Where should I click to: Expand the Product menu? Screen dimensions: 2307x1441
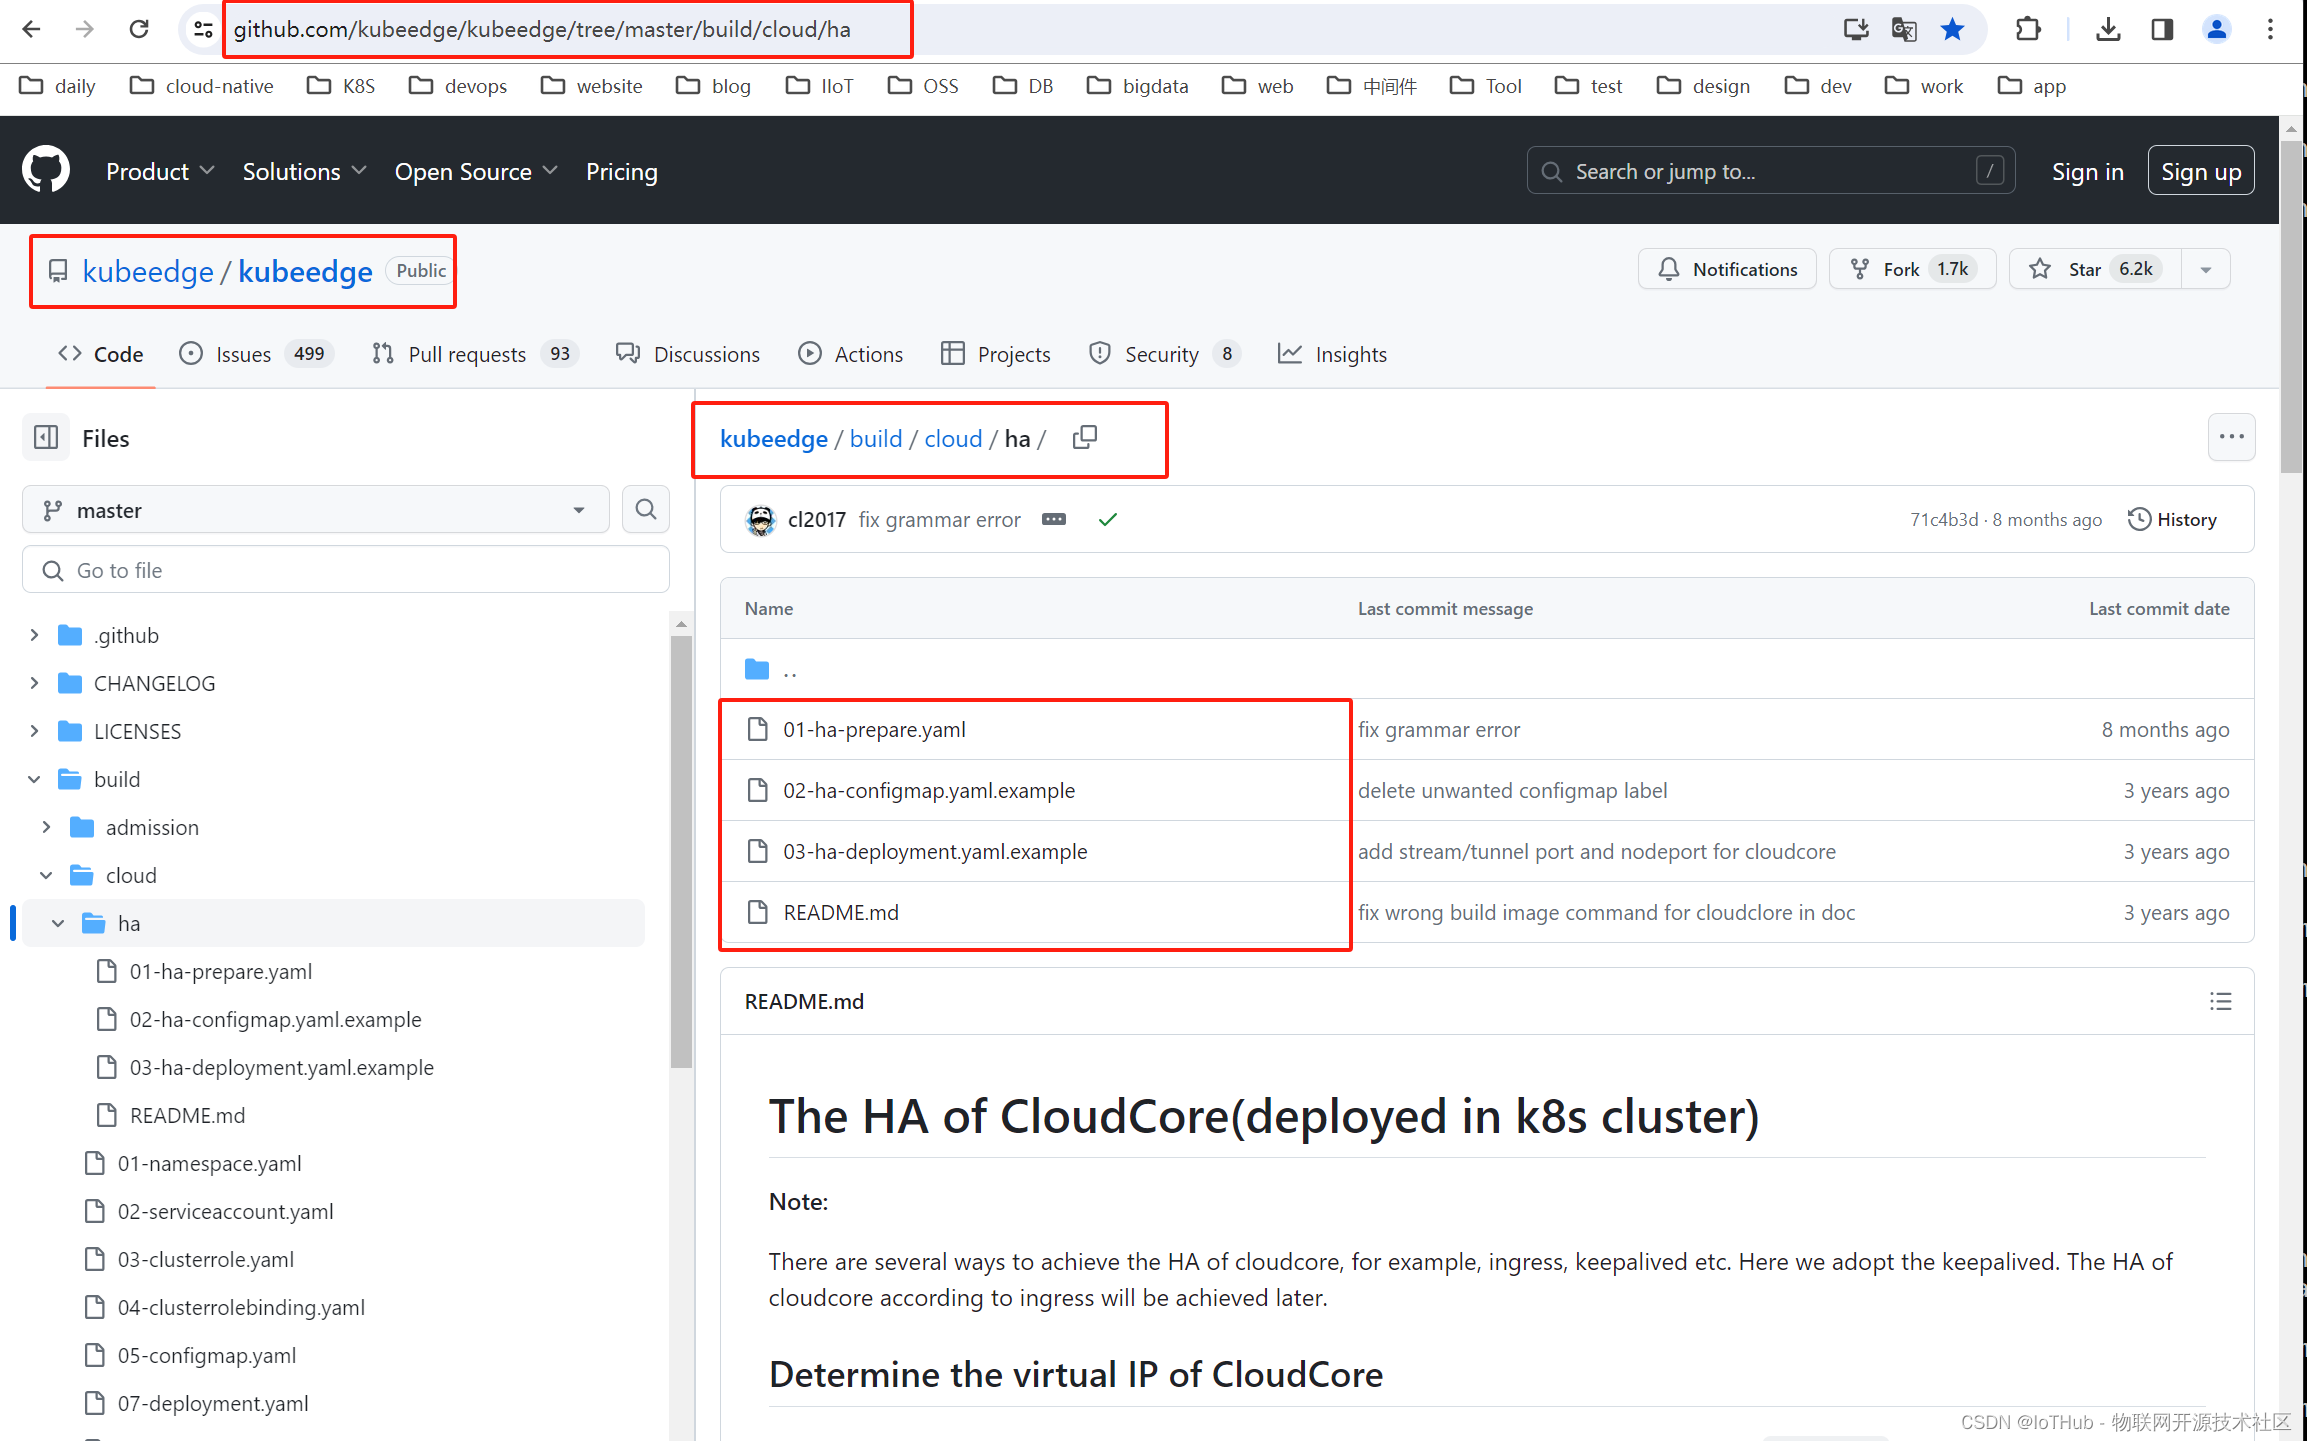tap(160, 171)
